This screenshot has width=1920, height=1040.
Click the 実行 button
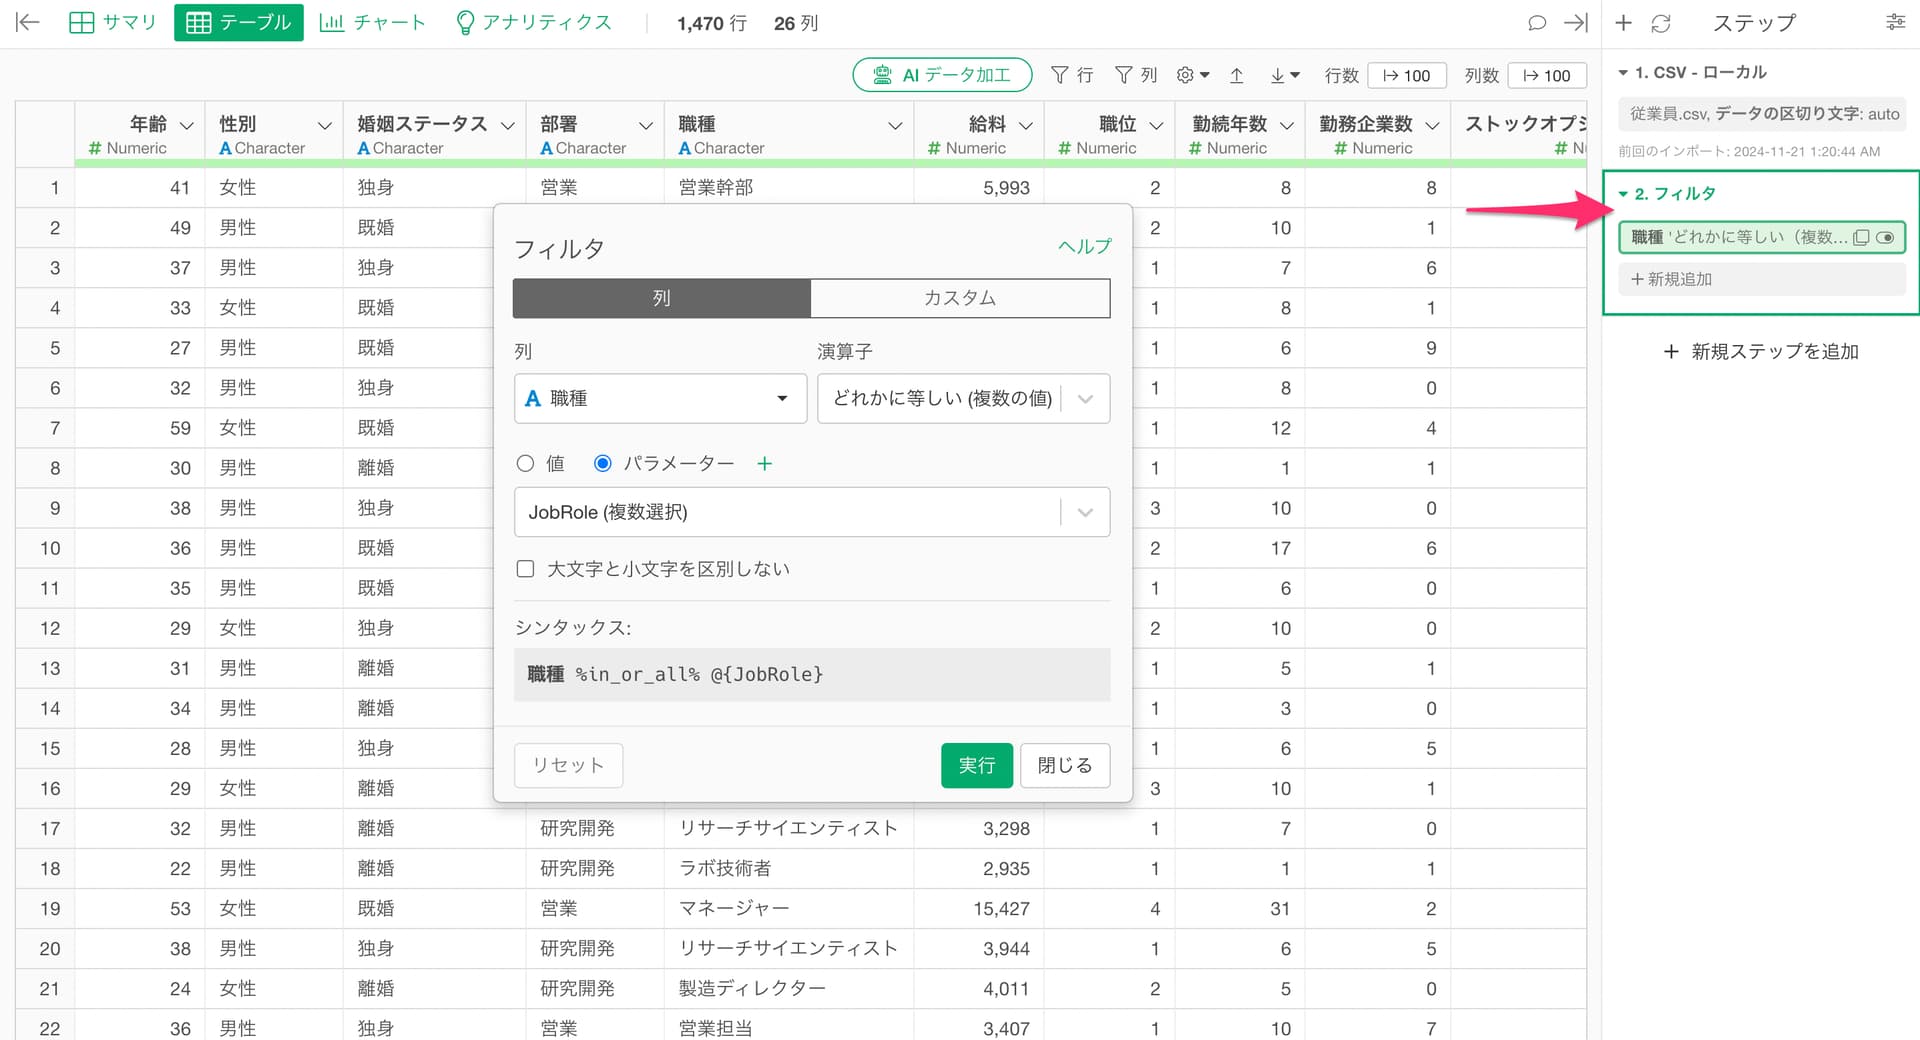pyautogui.click(x=977, y=765)
